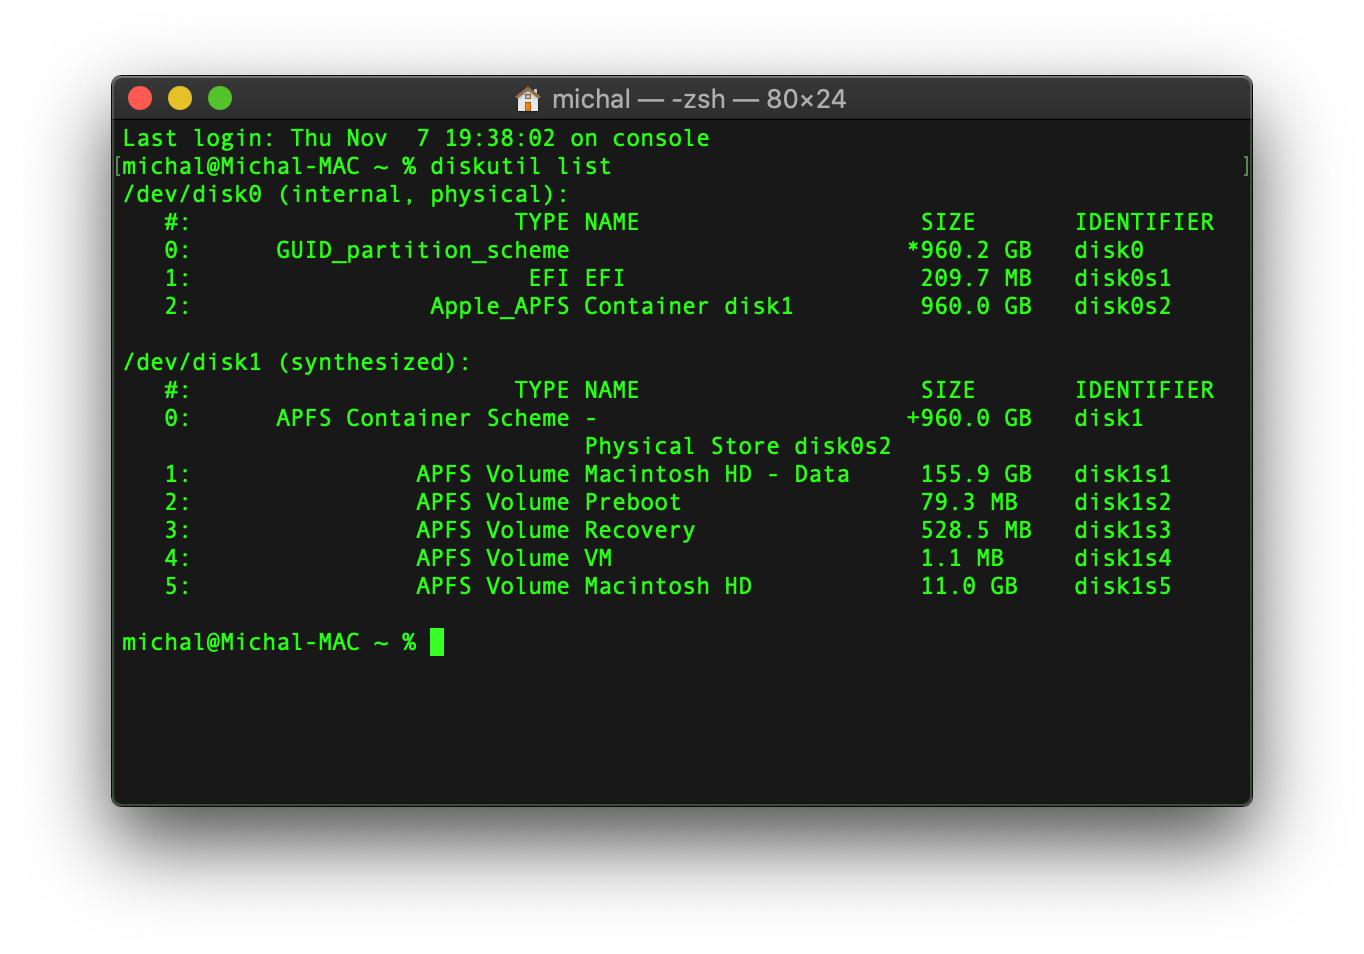This screenshot has height=954, width=1364.
Task: Click the 'disk1s3' identifier
Action: (x=1123, y=530)
